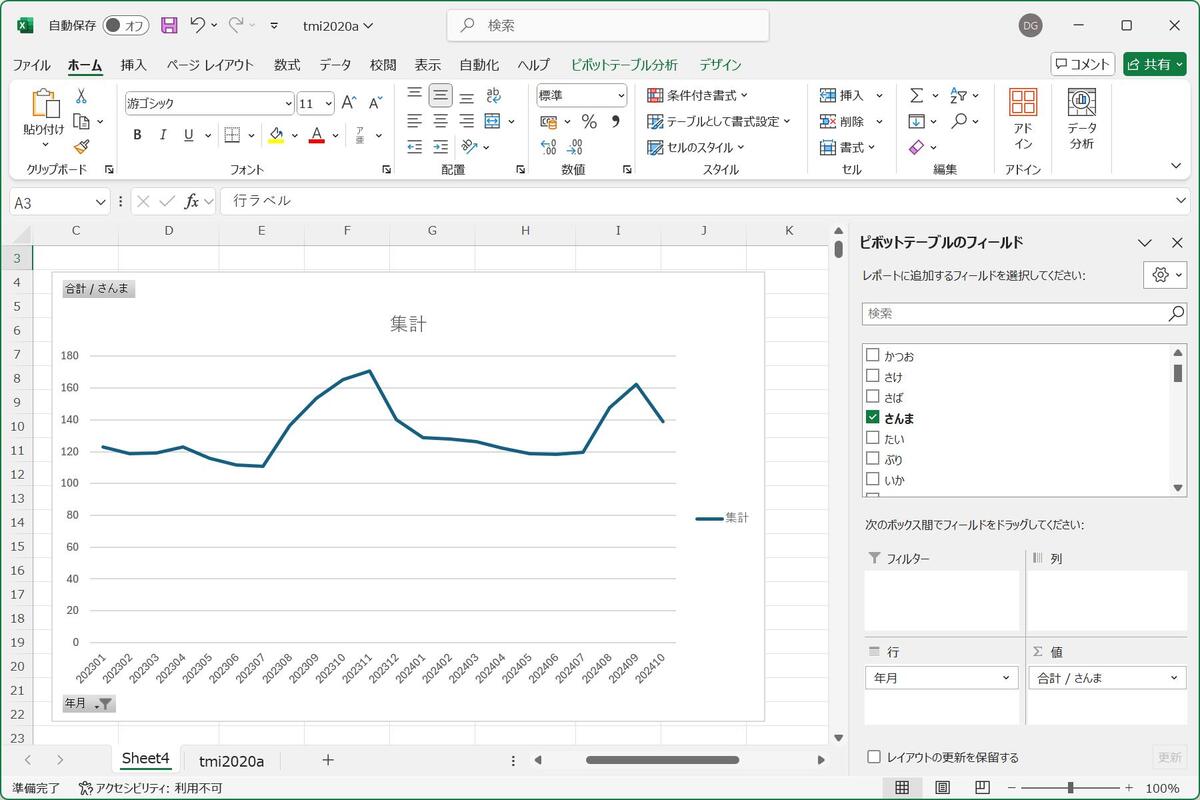Enable defer layout update (レイアウトの更新を保留する)
Image resolution: width=1200 pixels, height=800 pixels.
click(874, 757)
